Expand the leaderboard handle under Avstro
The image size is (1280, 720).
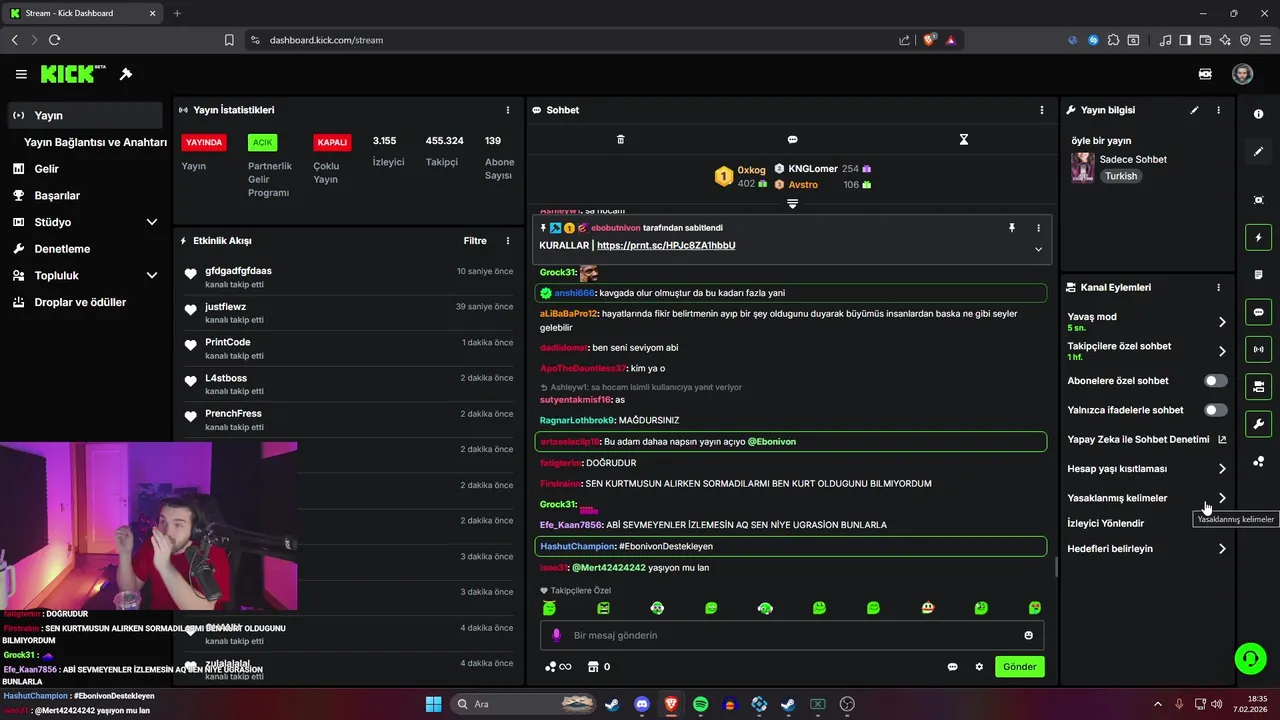pyautogui.click(x=792, y=203)
